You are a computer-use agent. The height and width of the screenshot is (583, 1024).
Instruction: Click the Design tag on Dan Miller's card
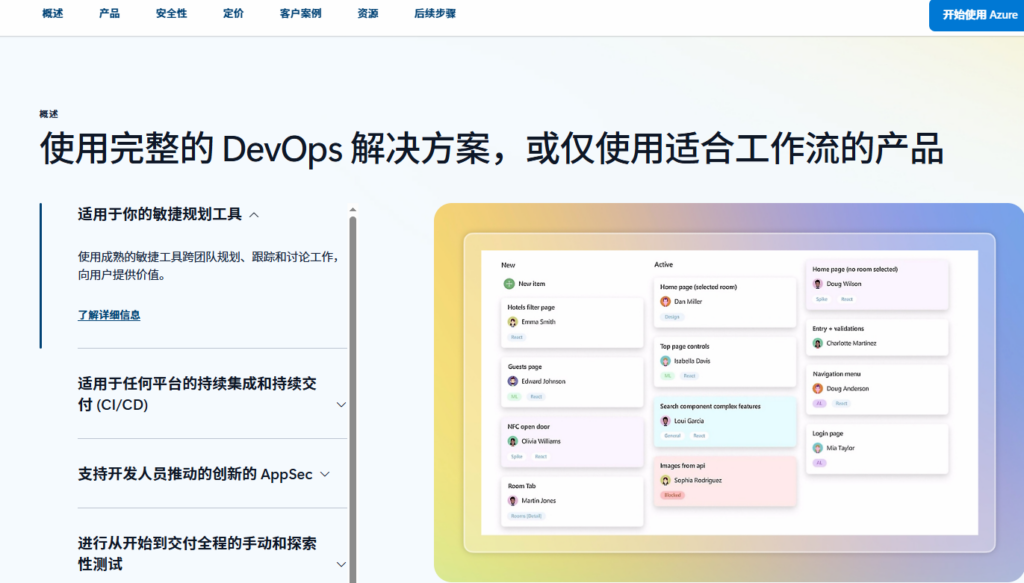click(671, 317)
